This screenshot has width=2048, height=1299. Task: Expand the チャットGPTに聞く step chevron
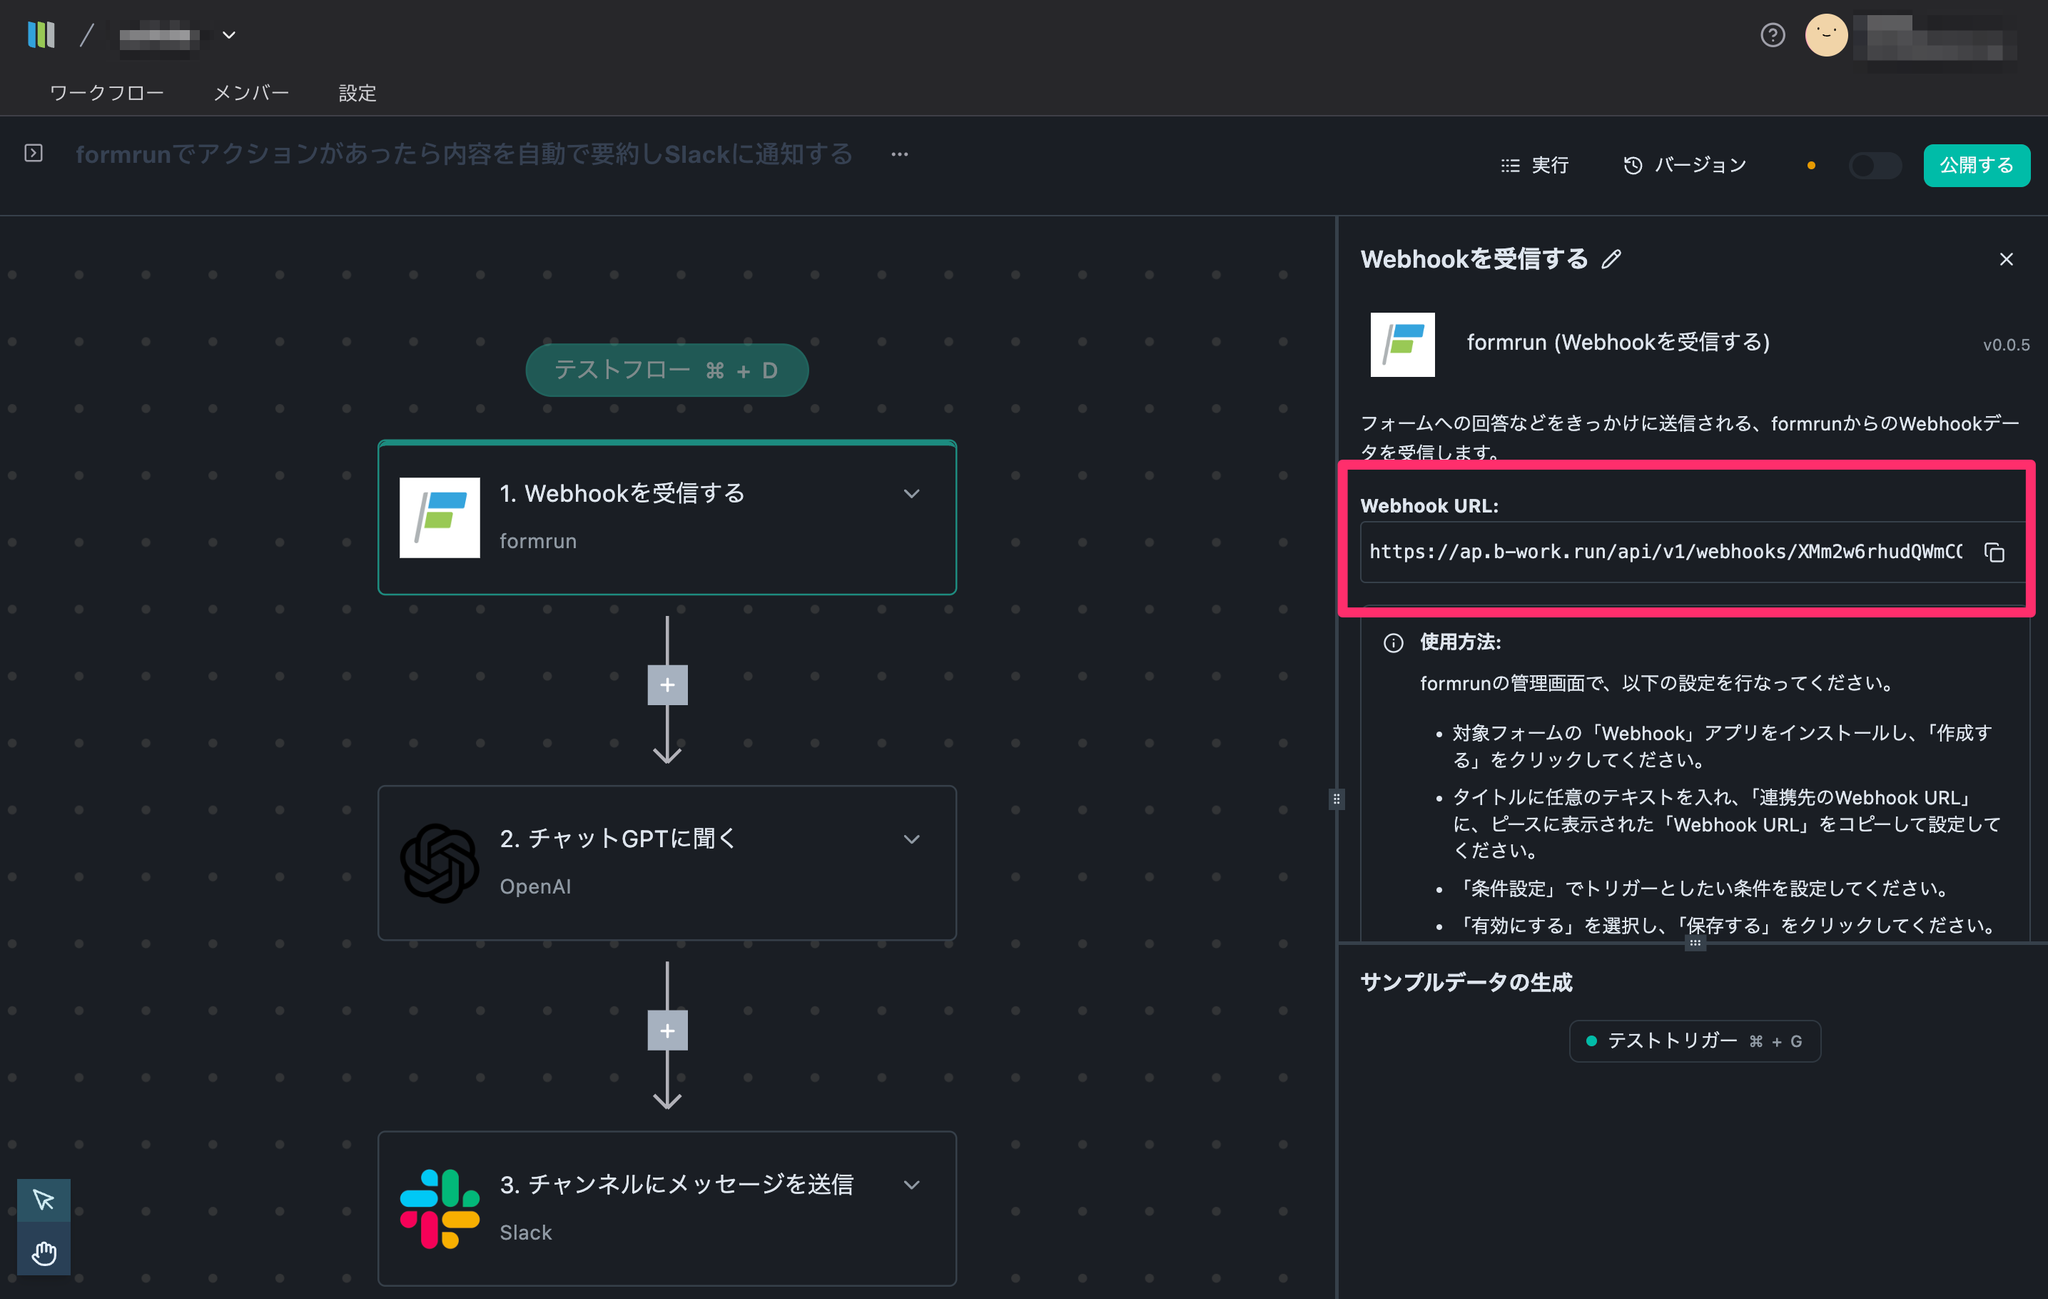click(911, 839)
